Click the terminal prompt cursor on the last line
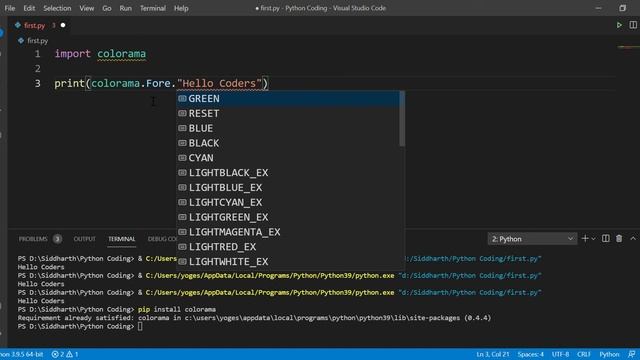The height and width of the screenshot is (360, 640). pyautogui.click(x=140, y=326)
